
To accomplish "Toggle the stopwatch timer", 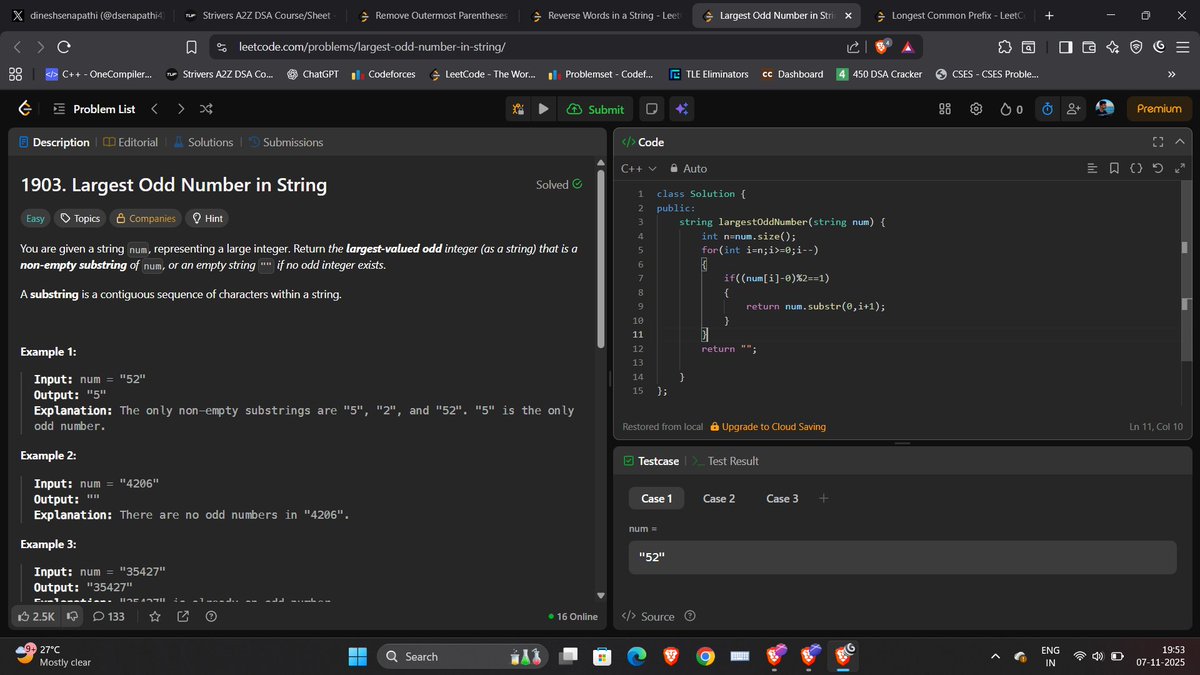I will (x=1047, y=109).
